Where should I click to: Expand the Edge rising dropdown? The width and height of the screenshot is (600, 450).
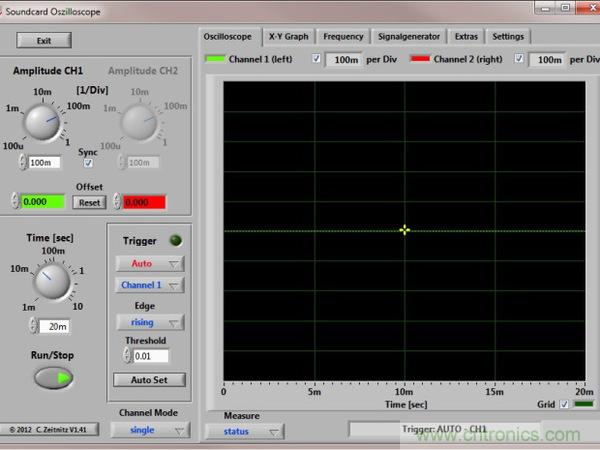[x=149, y=322]
